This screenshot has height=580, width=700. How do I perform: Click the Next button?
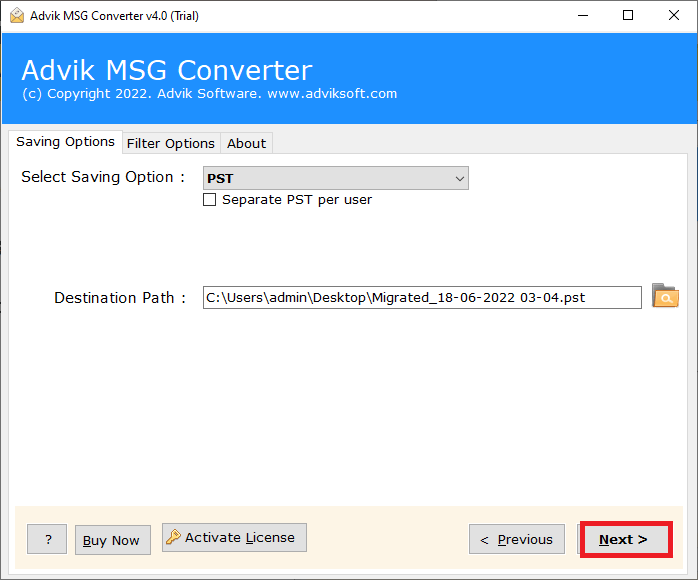pos(626,539)
